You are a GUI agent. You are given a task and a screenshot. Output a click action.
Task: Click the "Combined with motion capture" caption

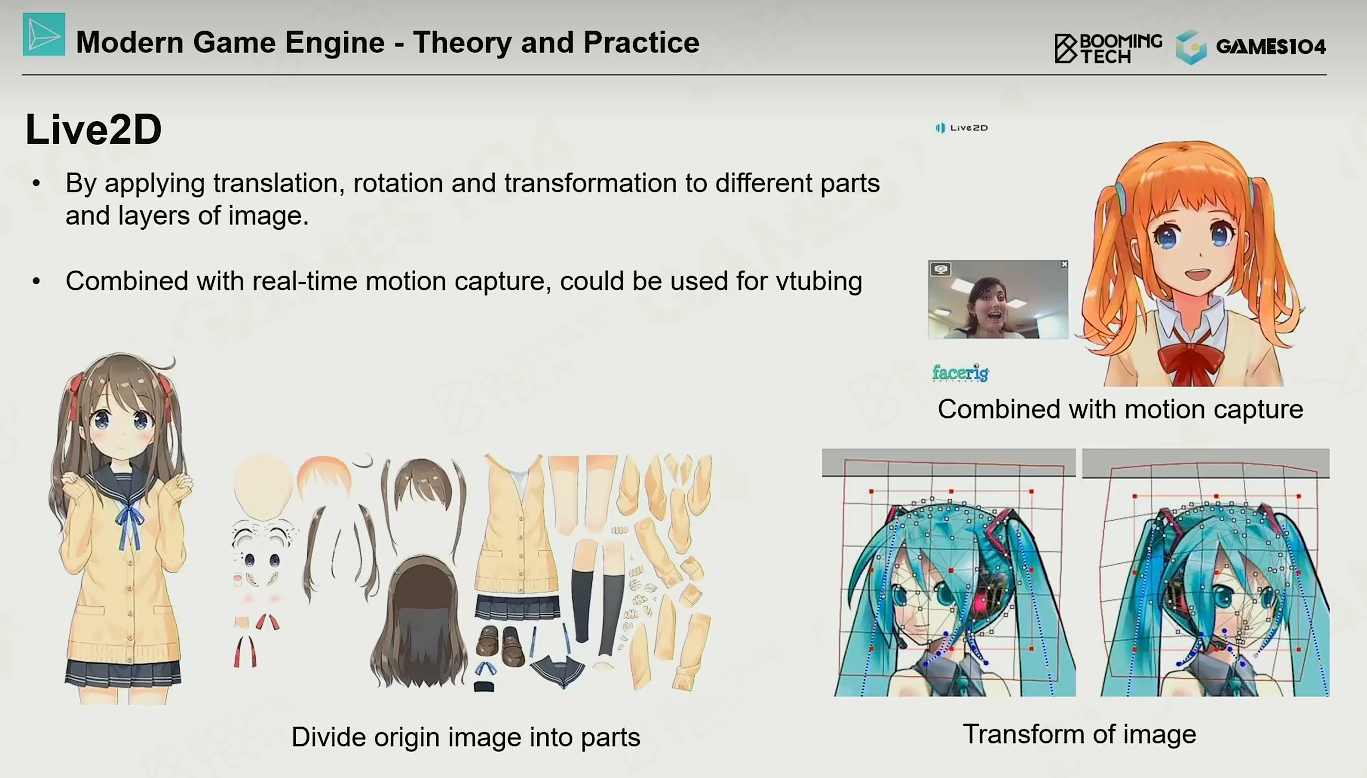point(1120,409)
